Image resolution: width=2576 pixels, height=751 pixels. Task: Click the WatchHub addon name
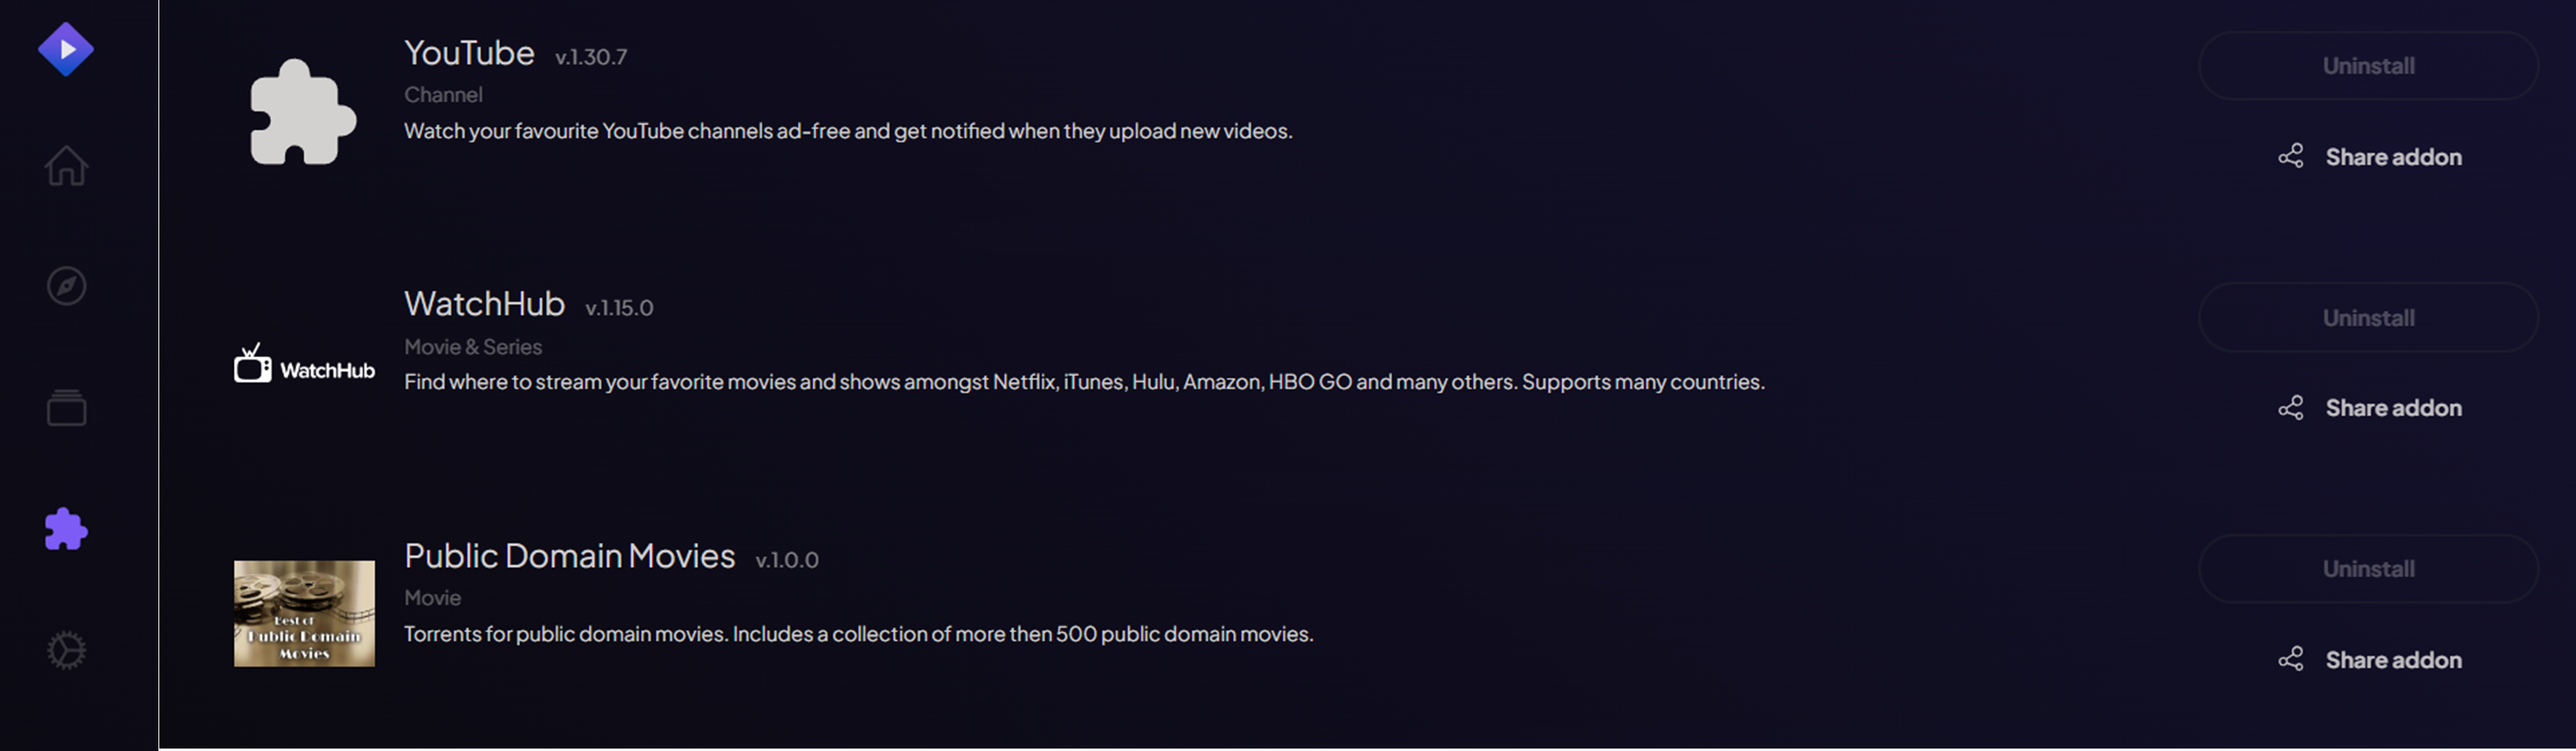[x=484, y=304]
